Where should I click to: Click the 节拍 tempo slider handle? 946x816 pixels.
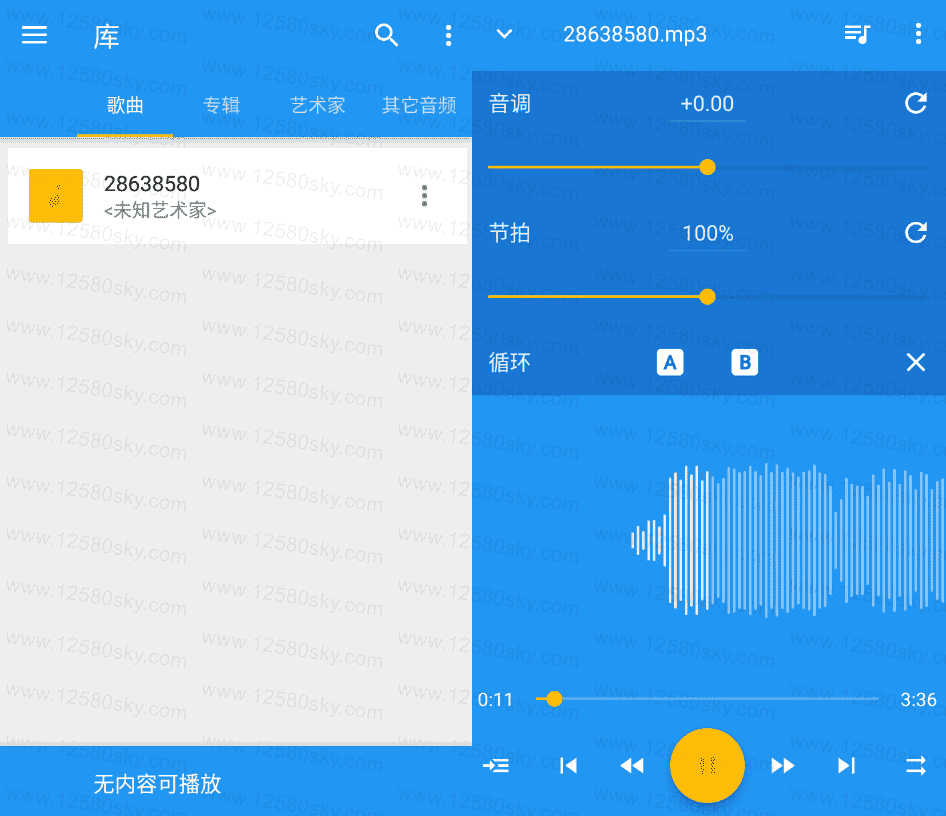point(708,296)
